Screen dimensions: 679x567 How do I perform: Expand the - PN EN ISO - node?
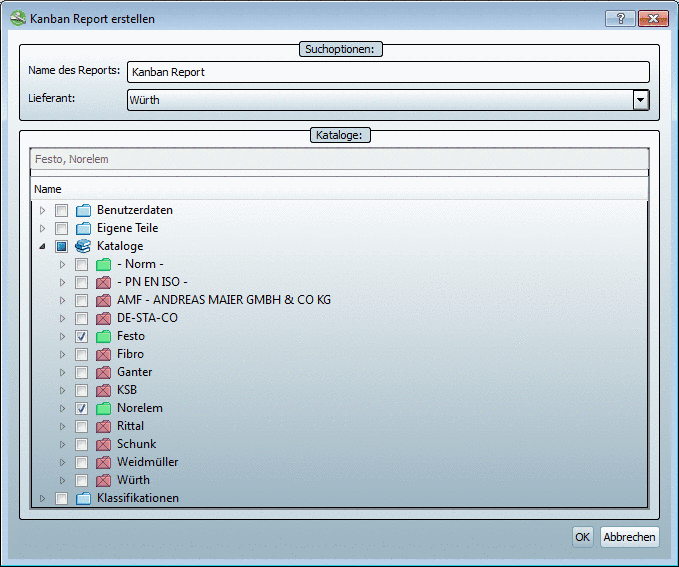(x=62, y=282)
